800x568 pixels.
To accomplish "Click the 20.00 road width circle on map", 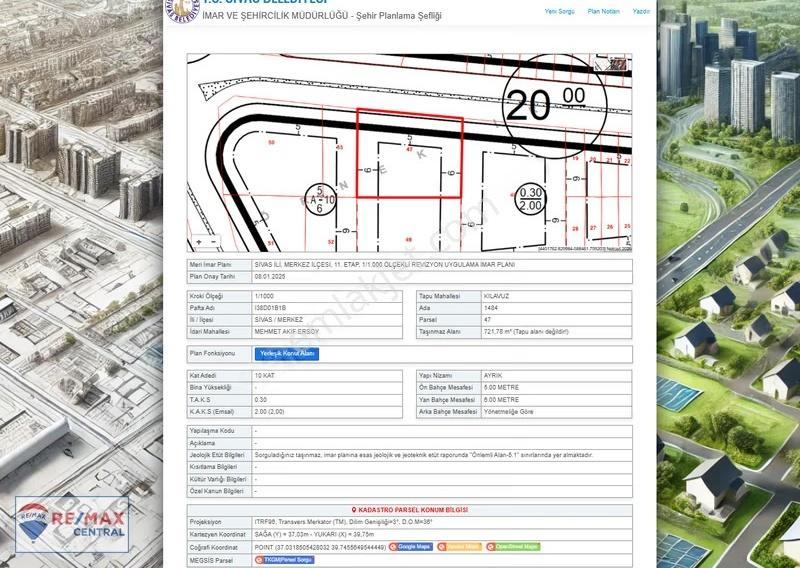I will (554, 105).
